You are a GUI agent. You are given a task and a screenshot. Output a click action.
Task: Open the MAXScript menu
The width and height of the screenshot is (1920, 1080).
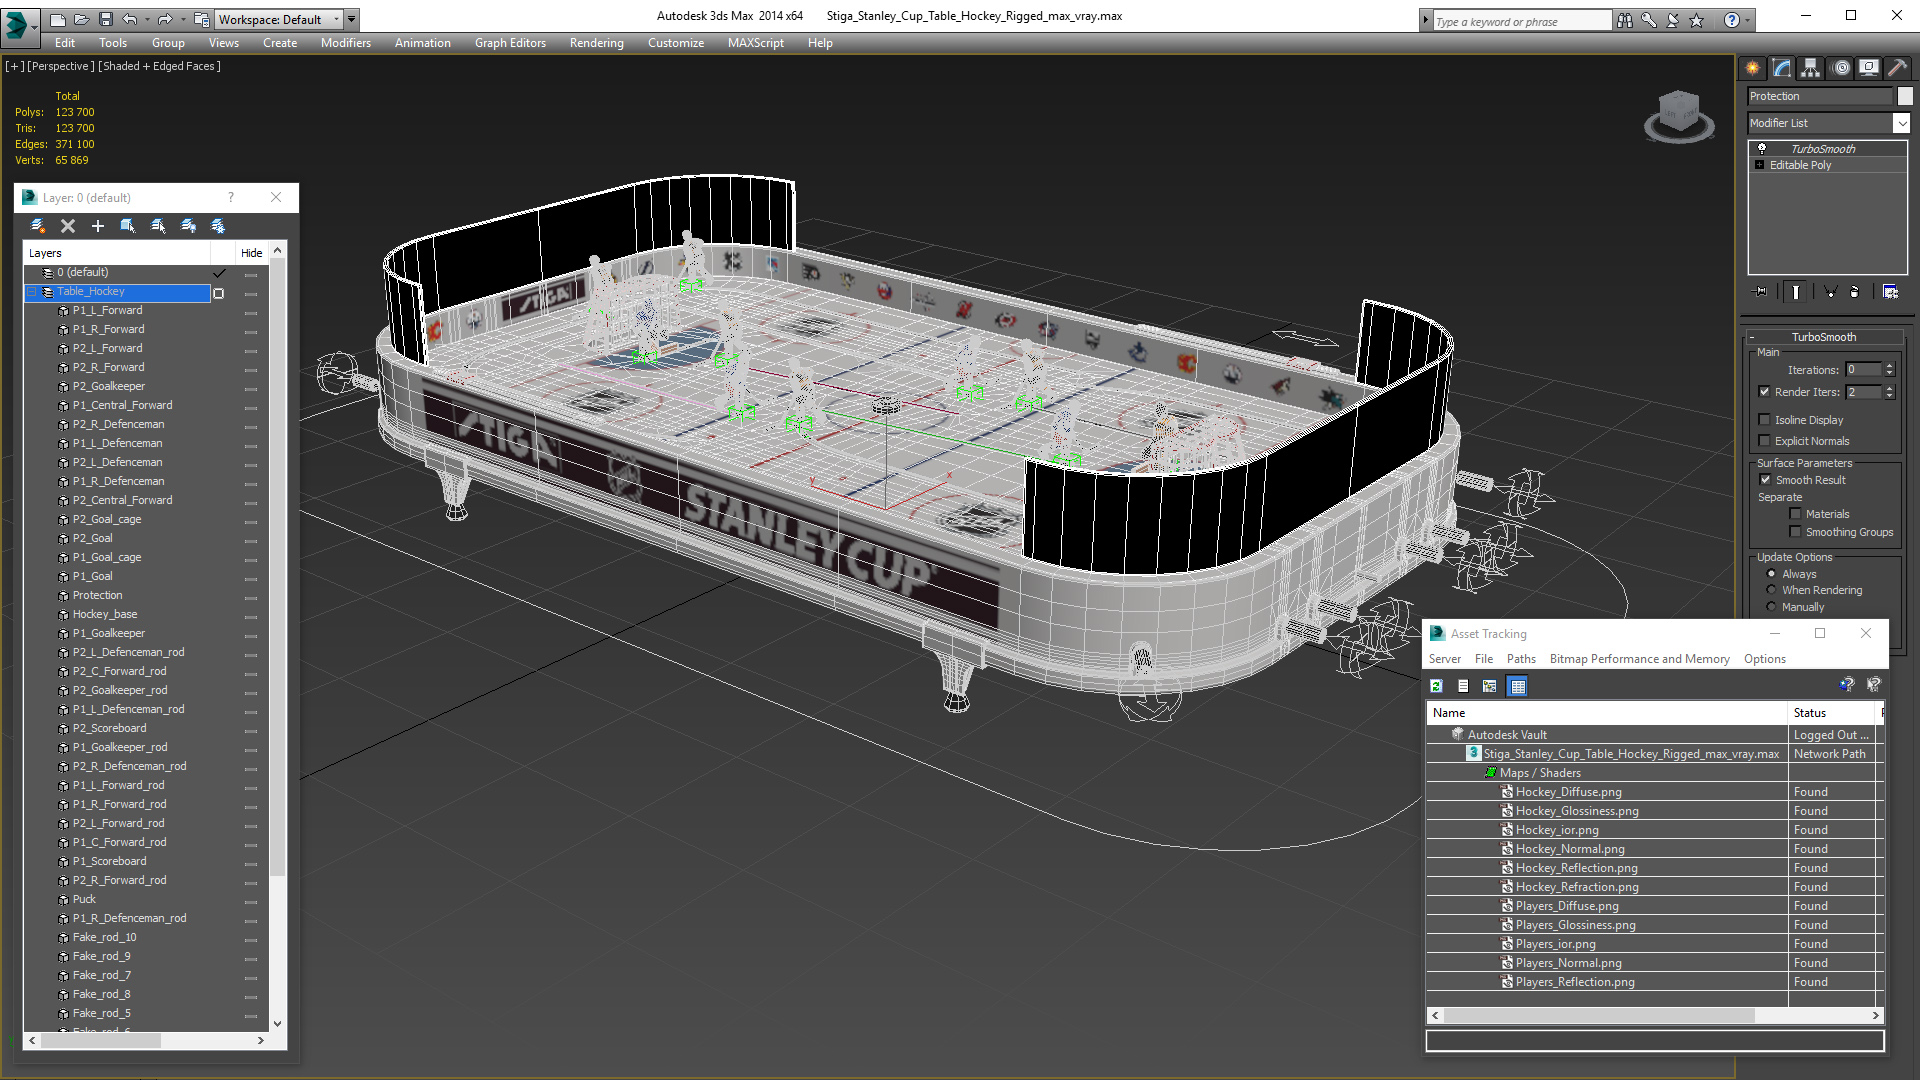(x=755, y=43)
